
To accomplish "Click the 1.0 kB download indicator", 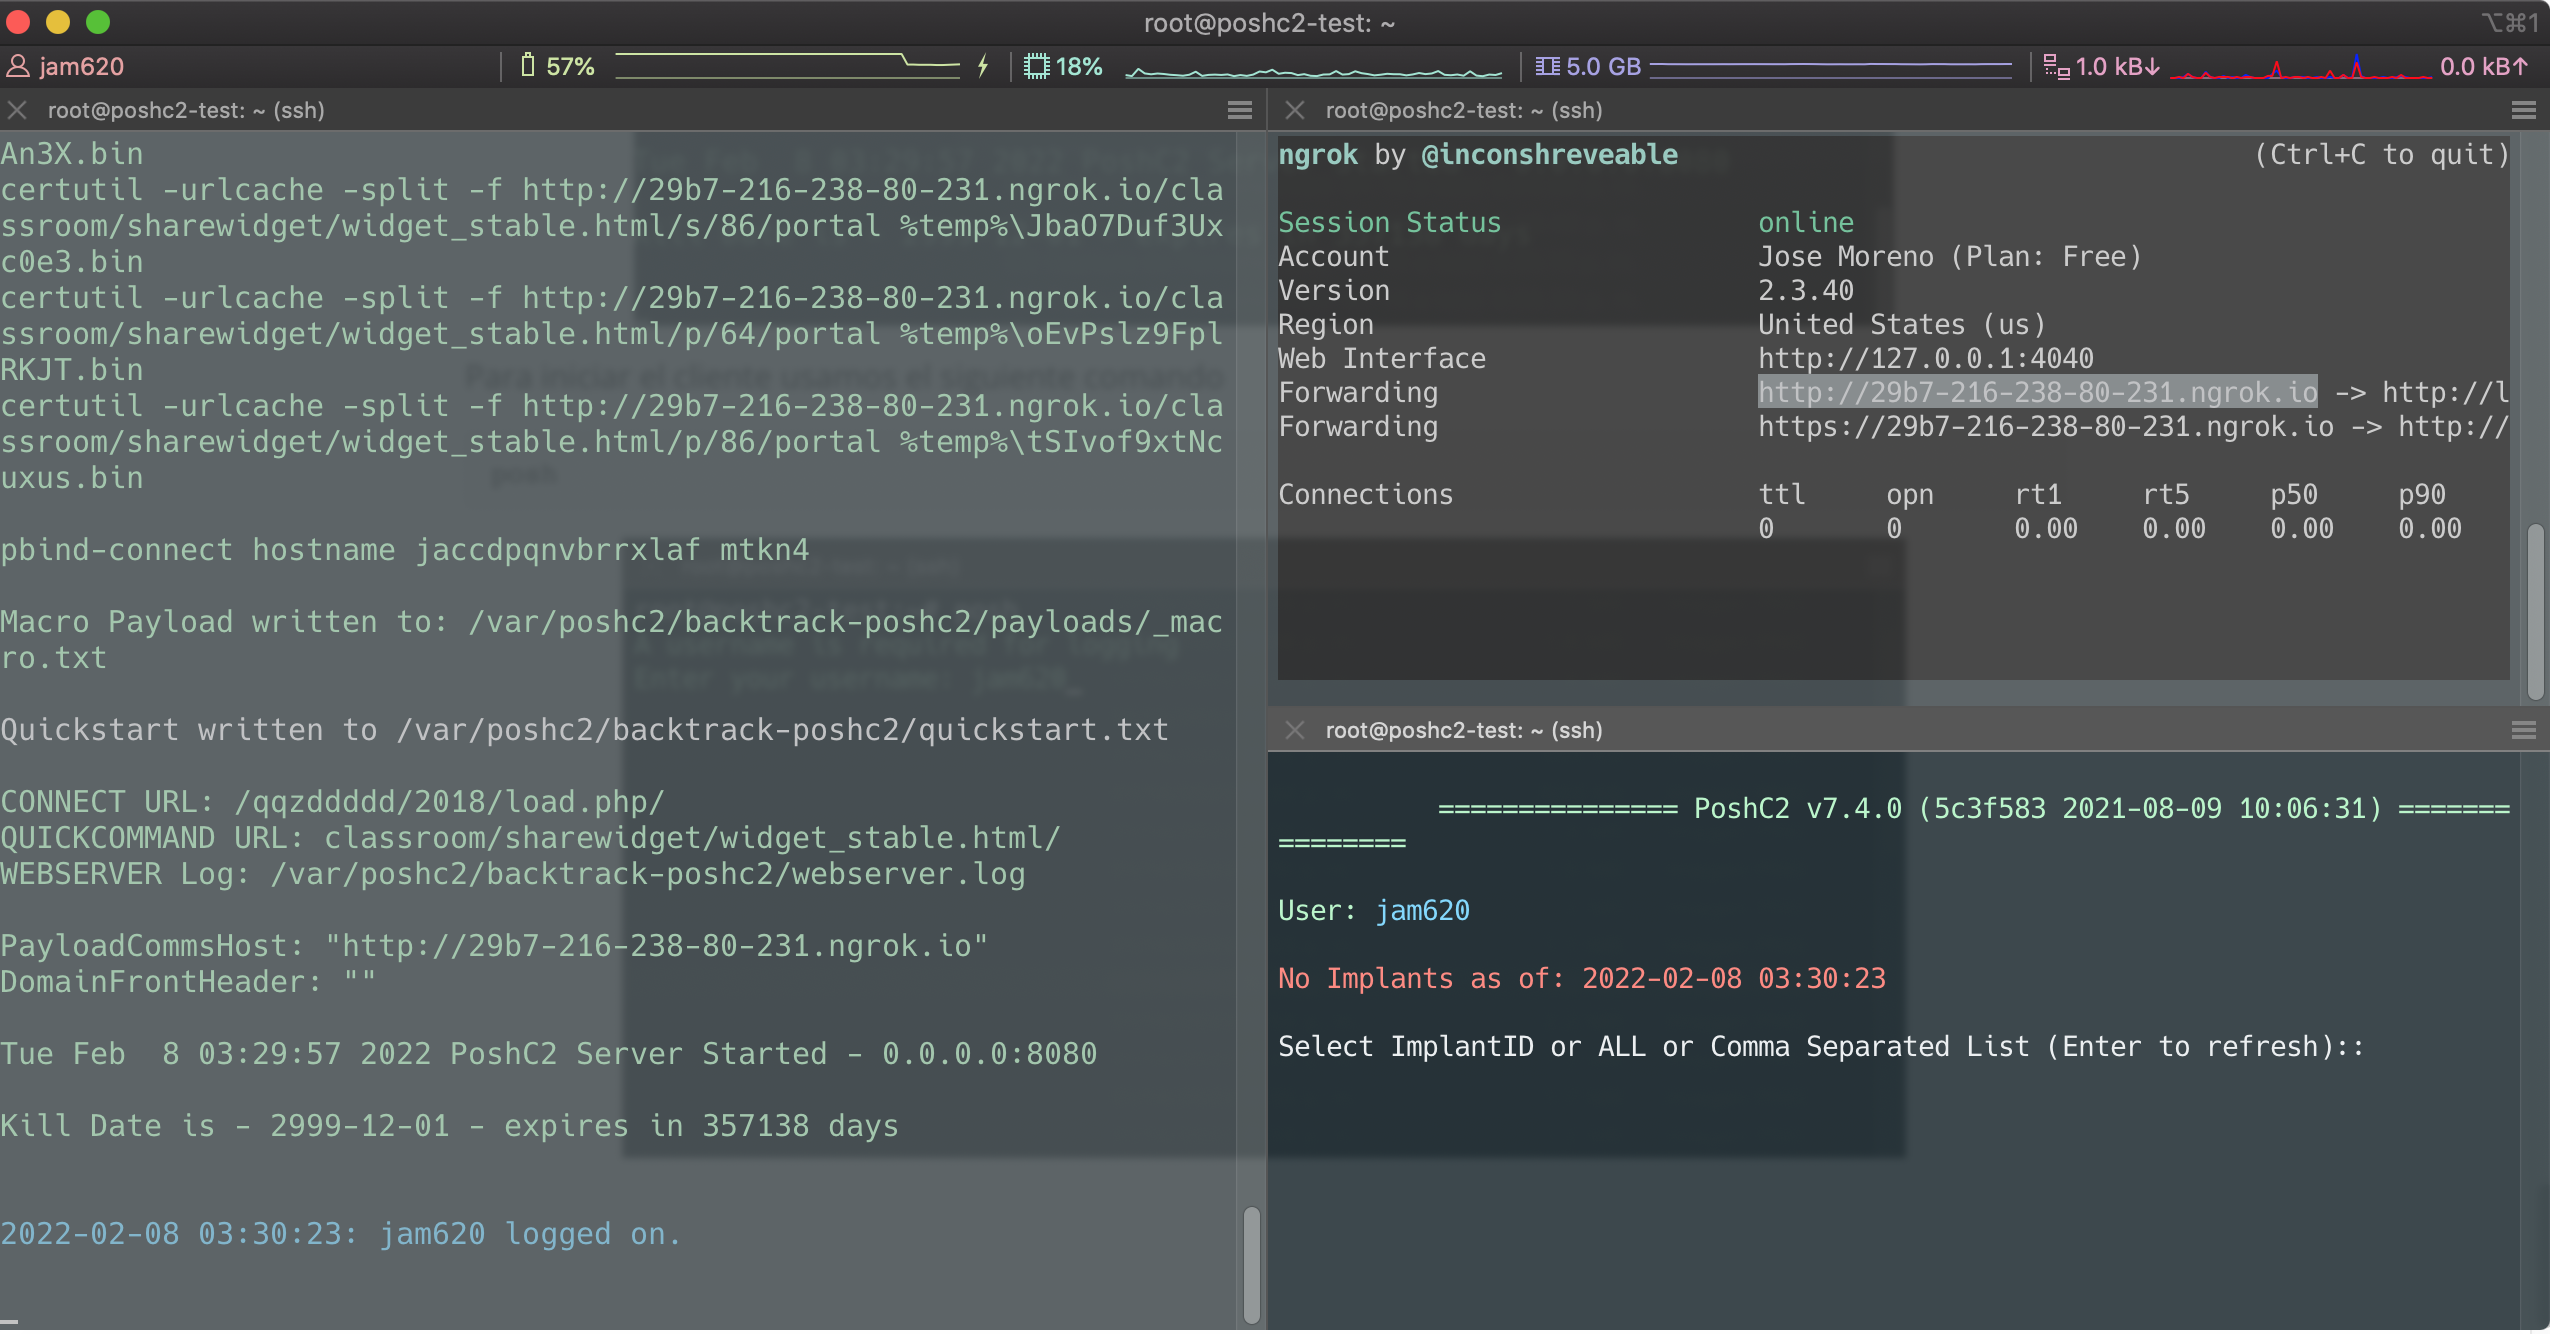I will 2118,66.
